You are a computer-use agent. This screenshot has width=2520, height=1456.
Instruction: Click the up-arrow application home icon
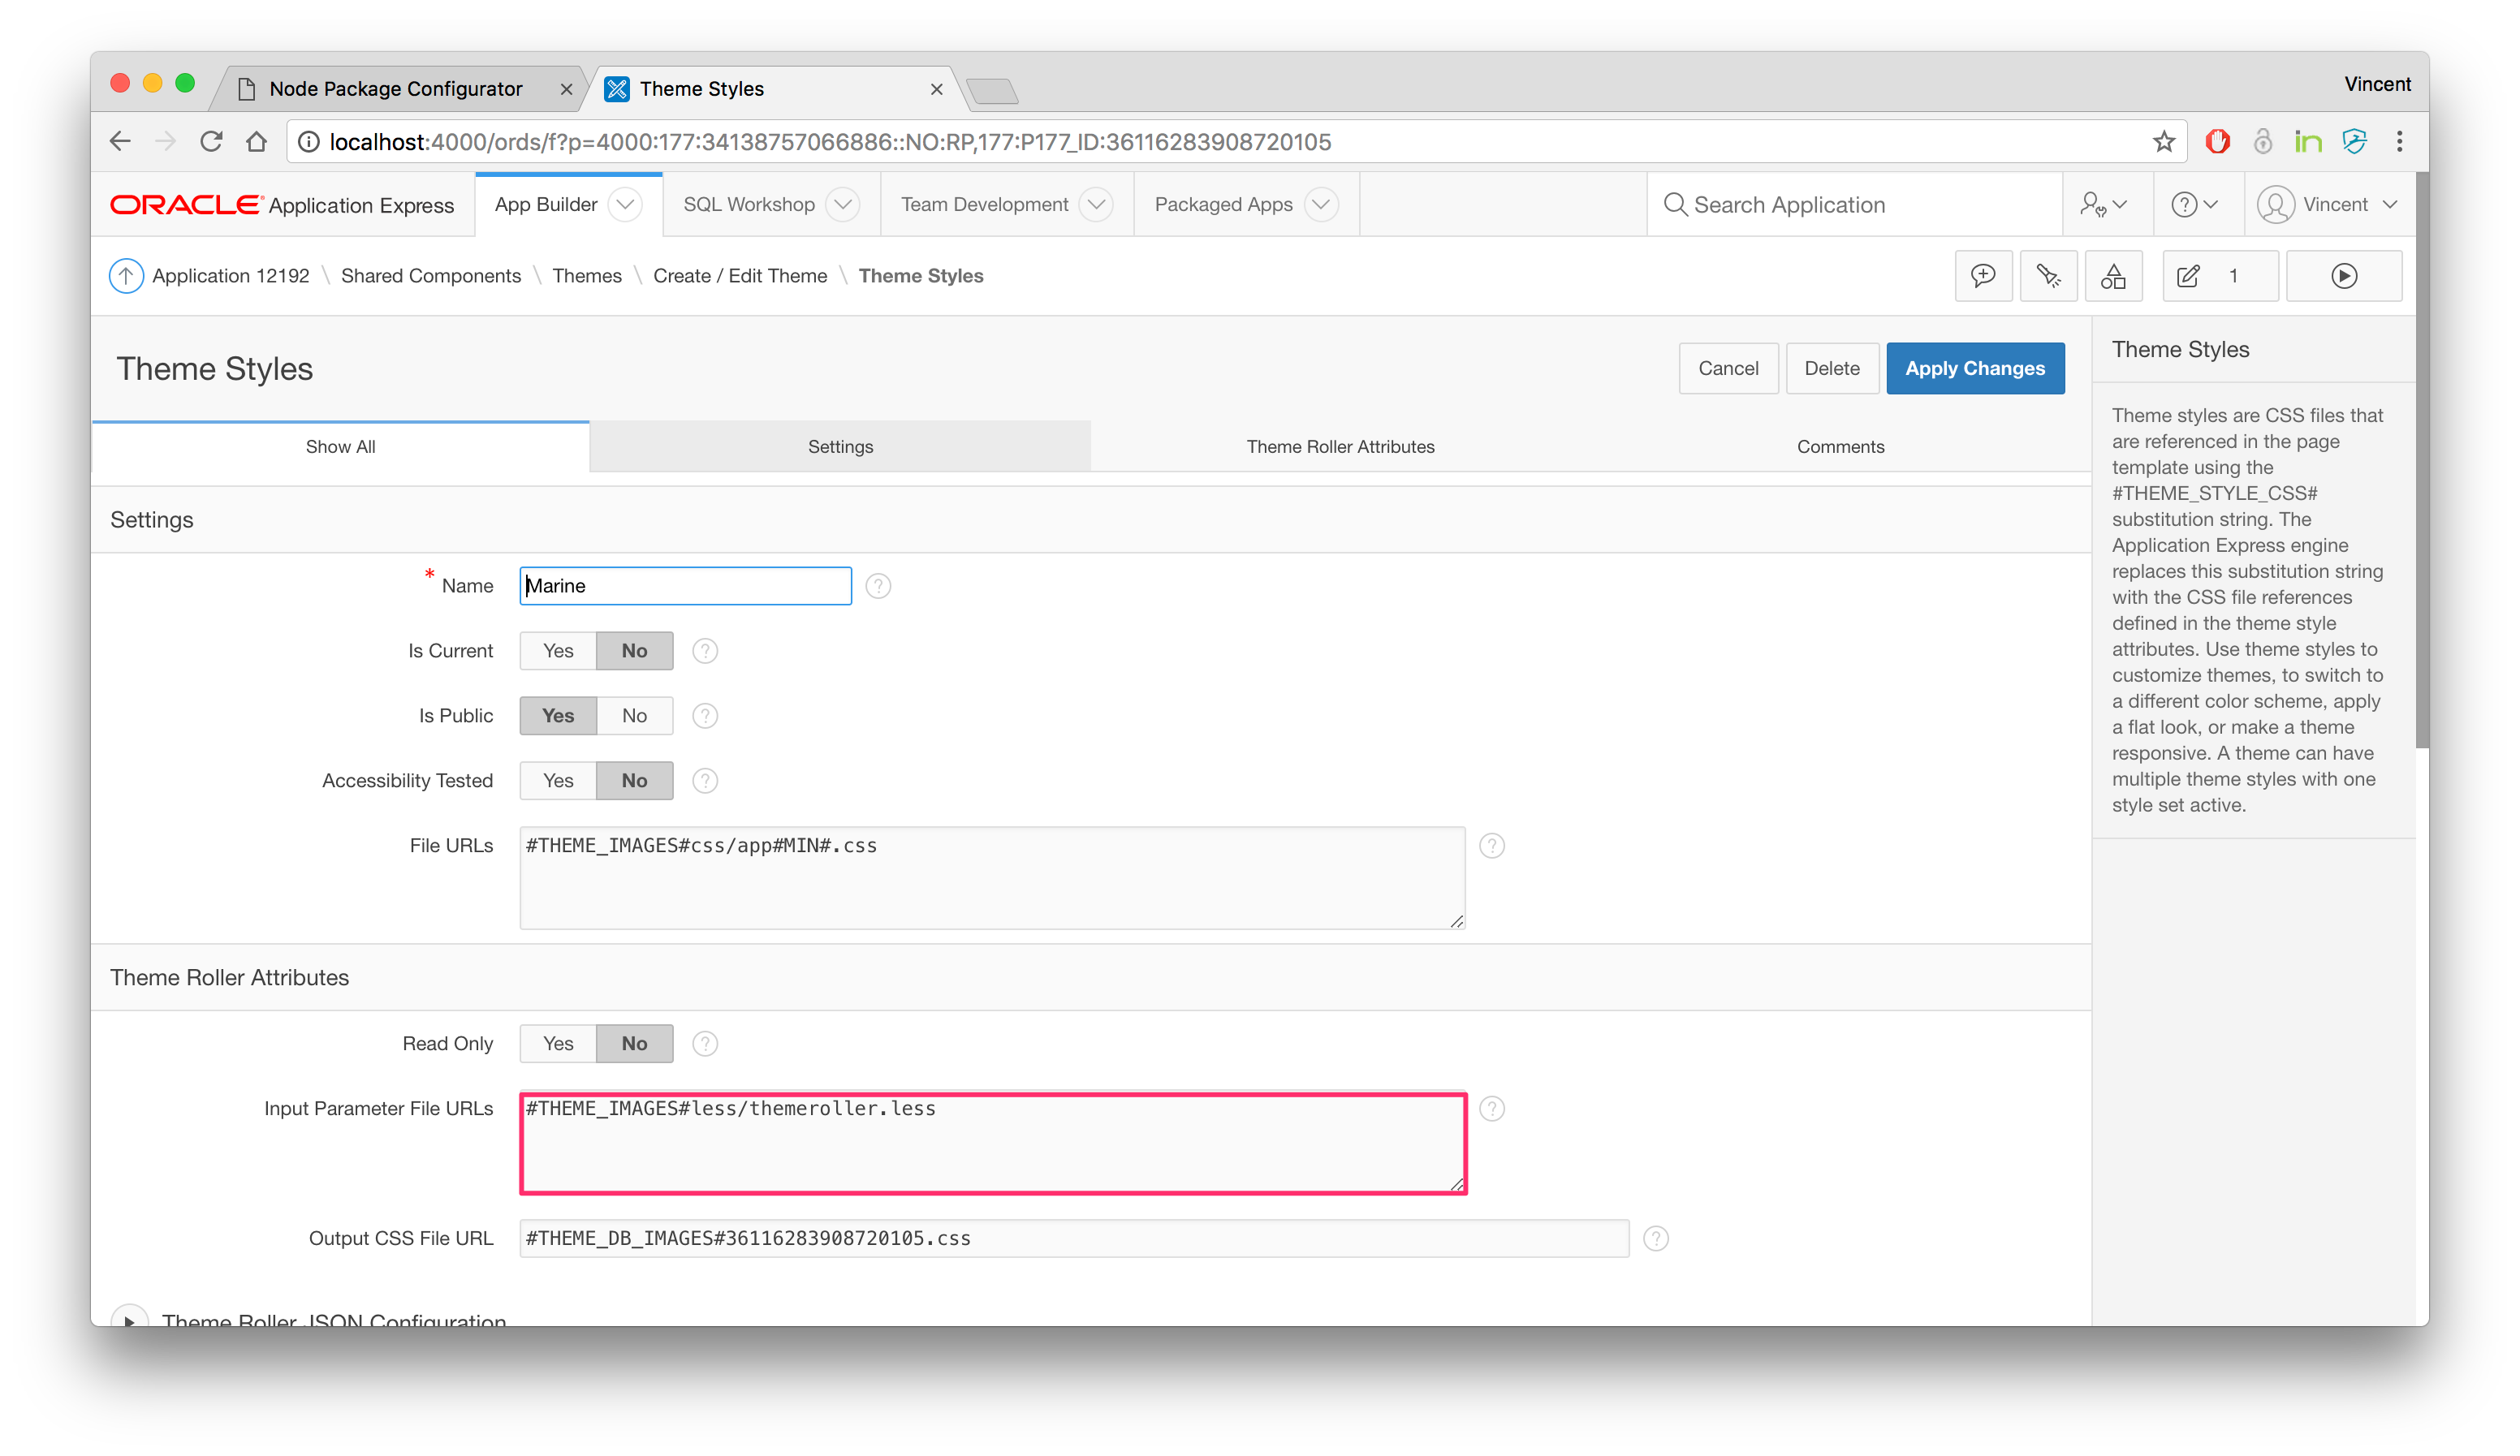coord(126,275)
